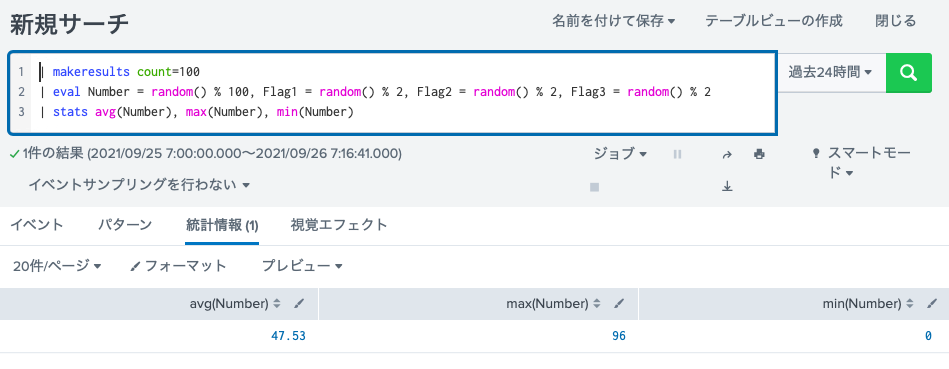Image resolution: width=949 pixels, height=369 pixels.
Task: Click eval command in line 2
Action: (67, 92)
